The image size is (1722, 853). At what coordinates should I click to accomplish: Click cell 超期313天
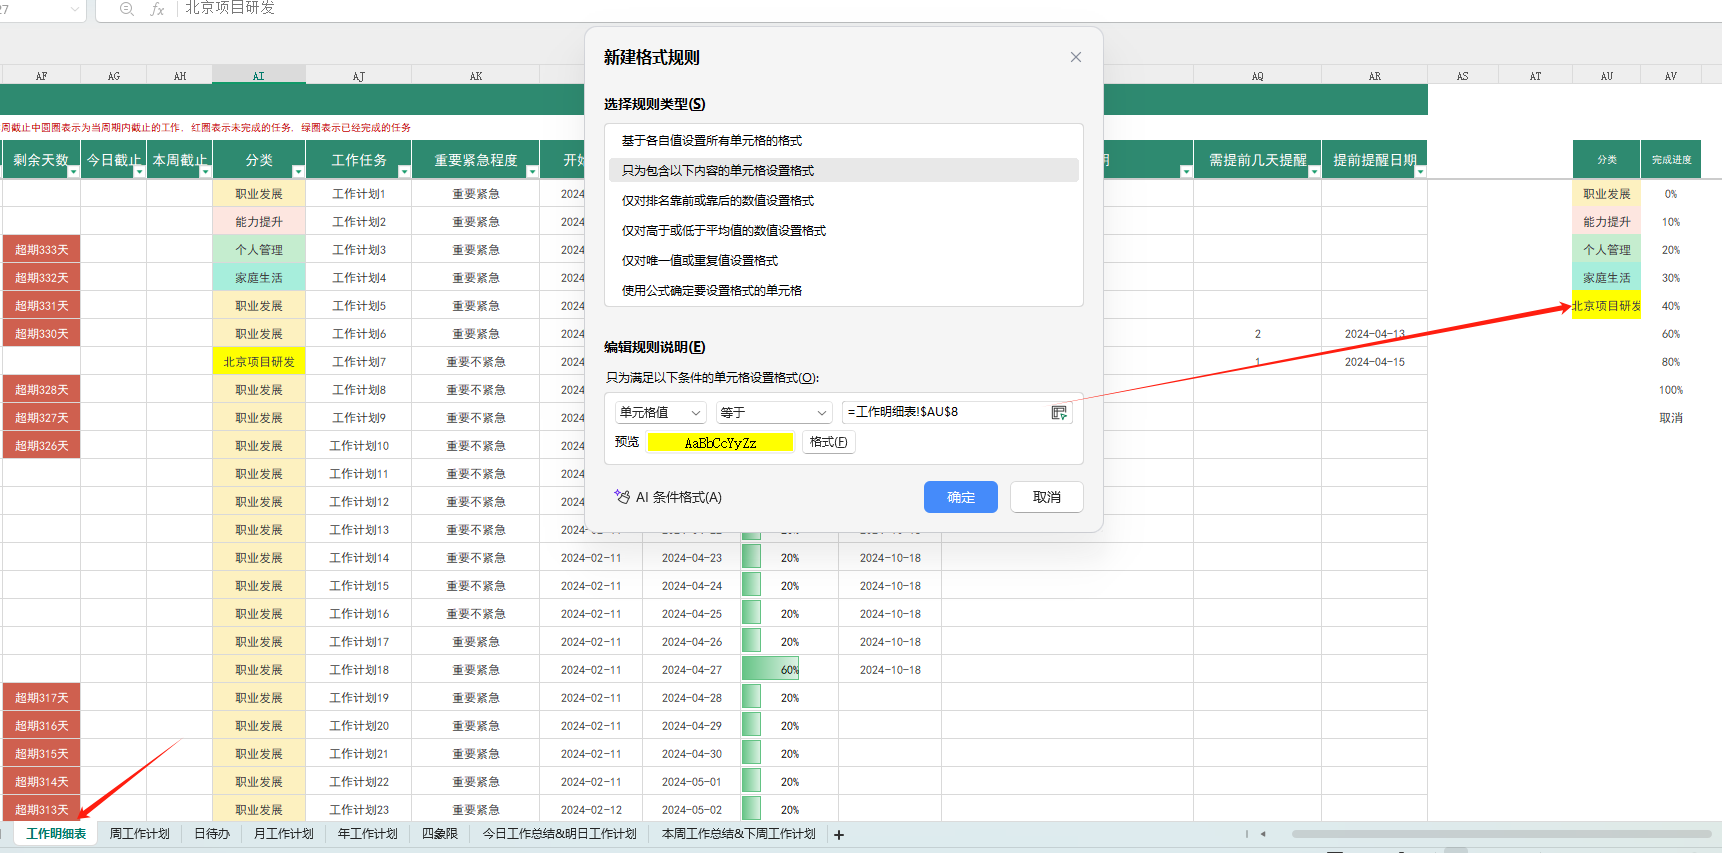coord(42,810)
